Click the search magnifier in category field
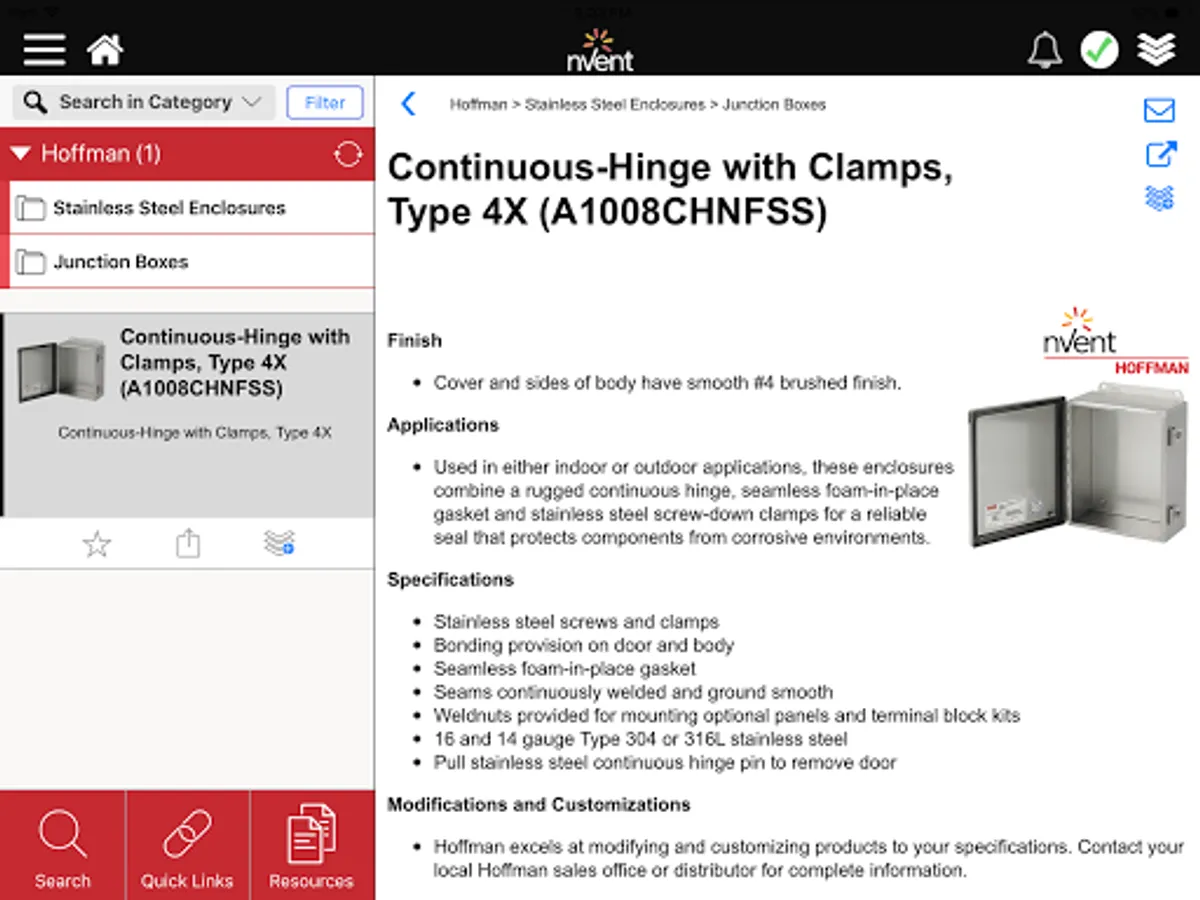 [x=35, y=102]
